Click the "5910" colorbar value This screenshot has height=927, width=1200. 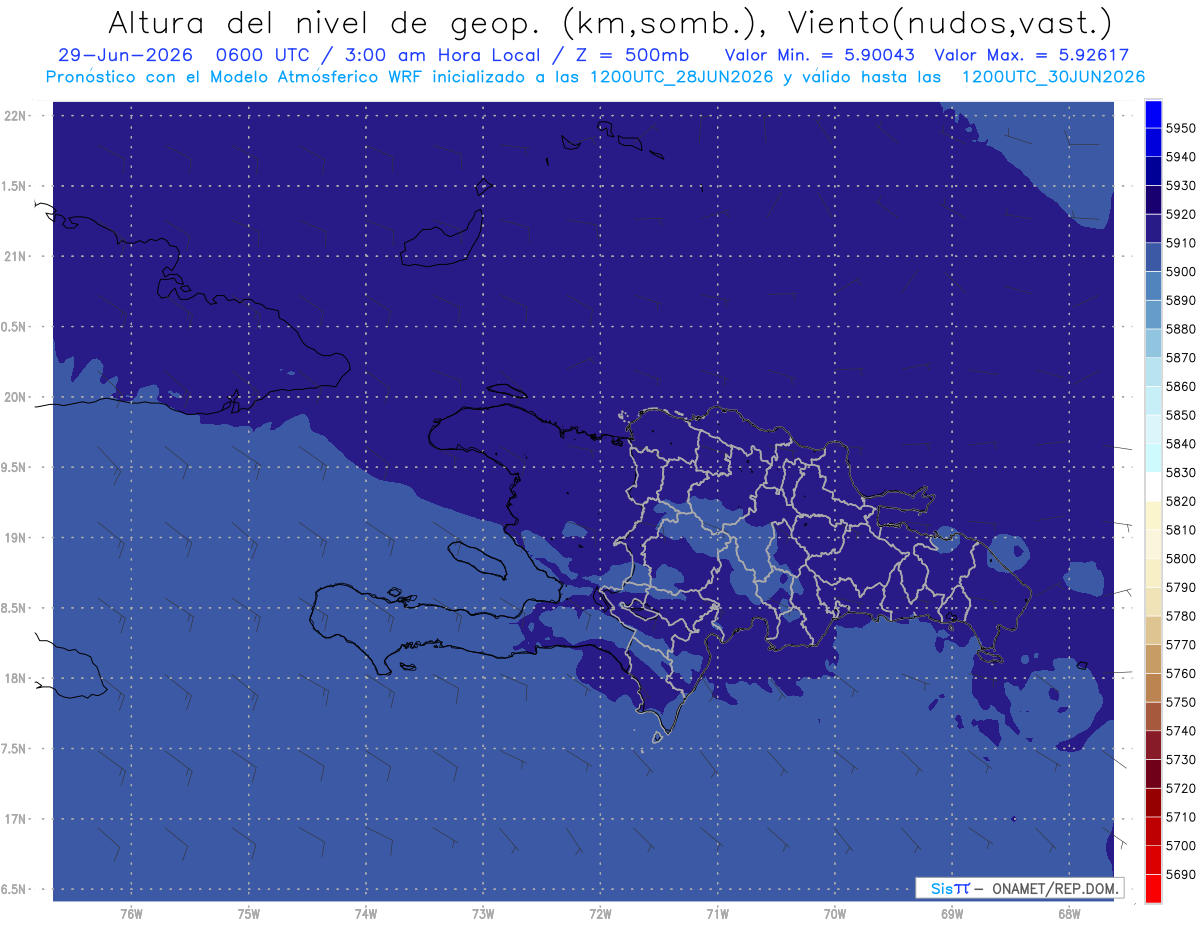[1180, 243]
